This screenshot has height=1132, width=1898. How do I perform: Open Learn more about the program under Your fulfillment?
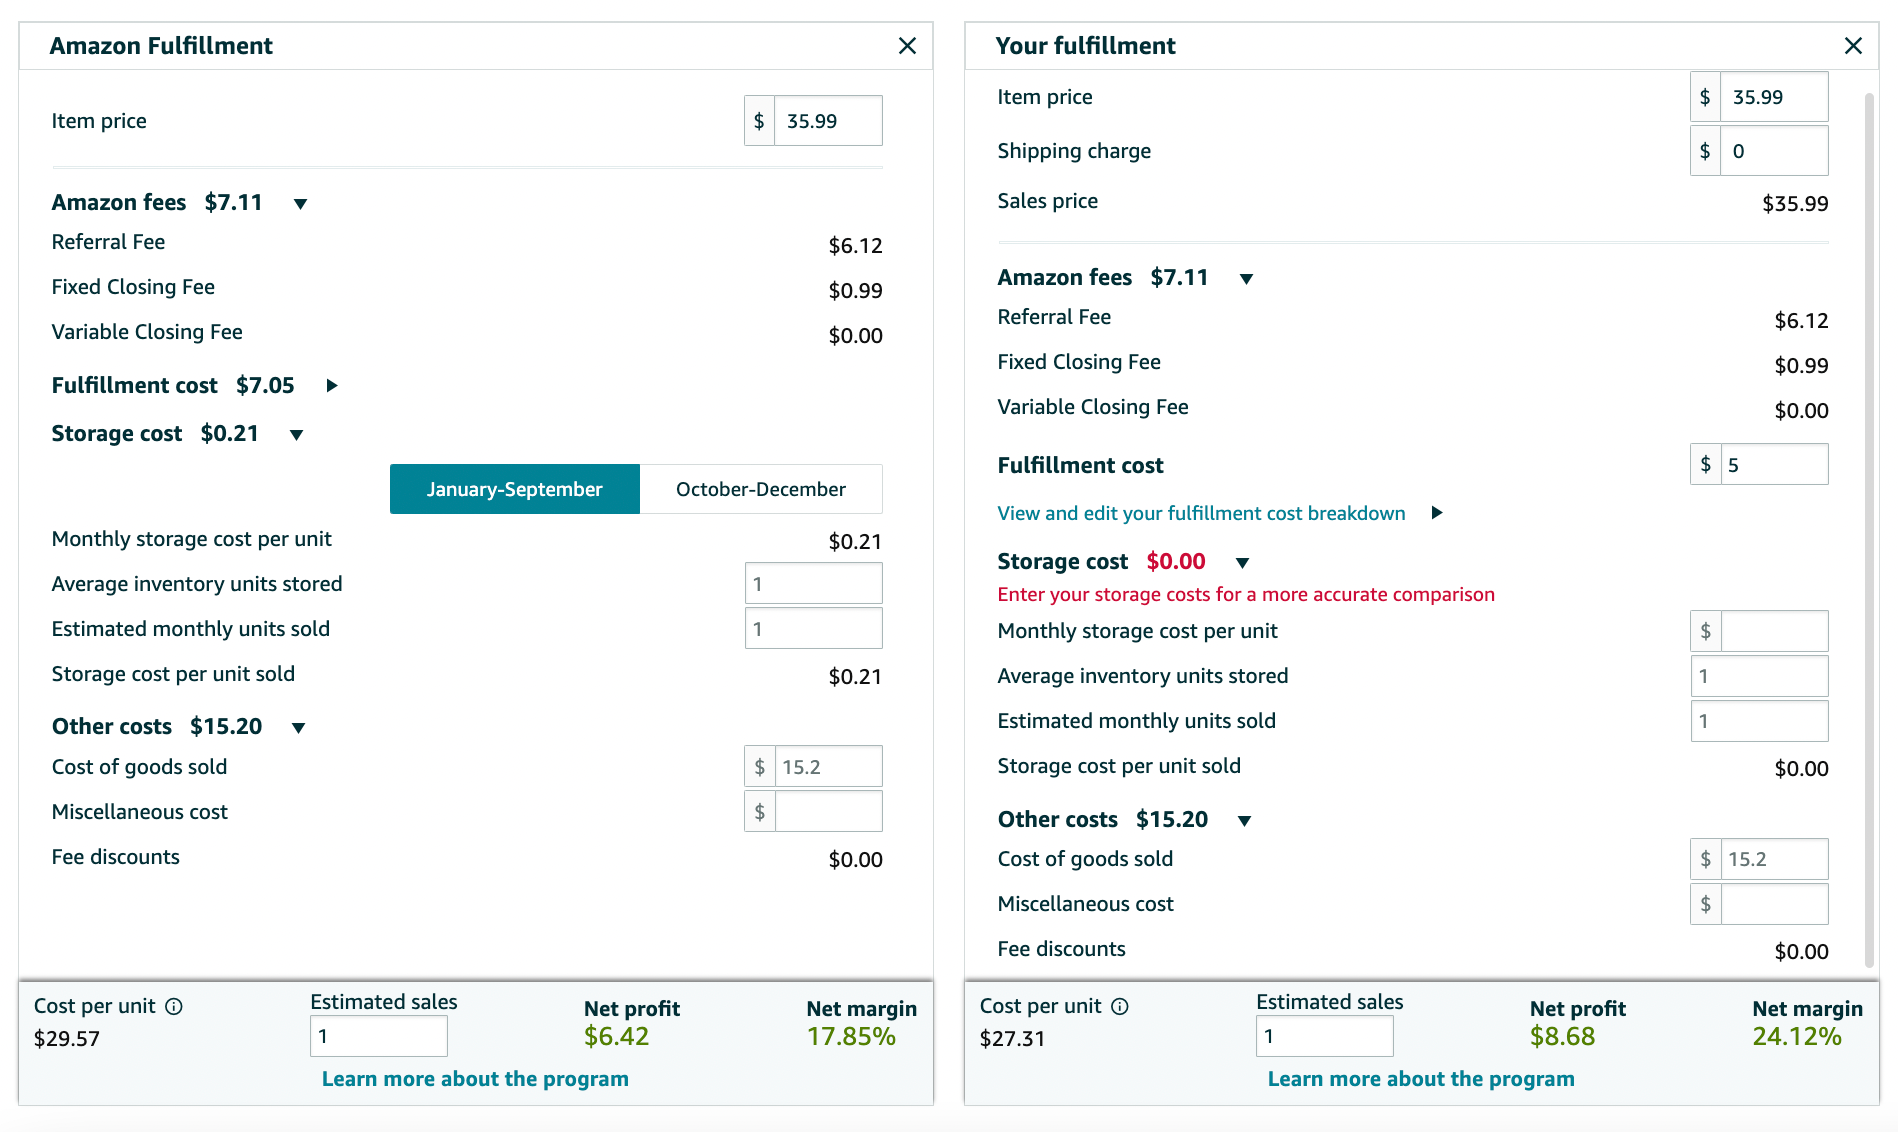[x=1421, y=1079]
